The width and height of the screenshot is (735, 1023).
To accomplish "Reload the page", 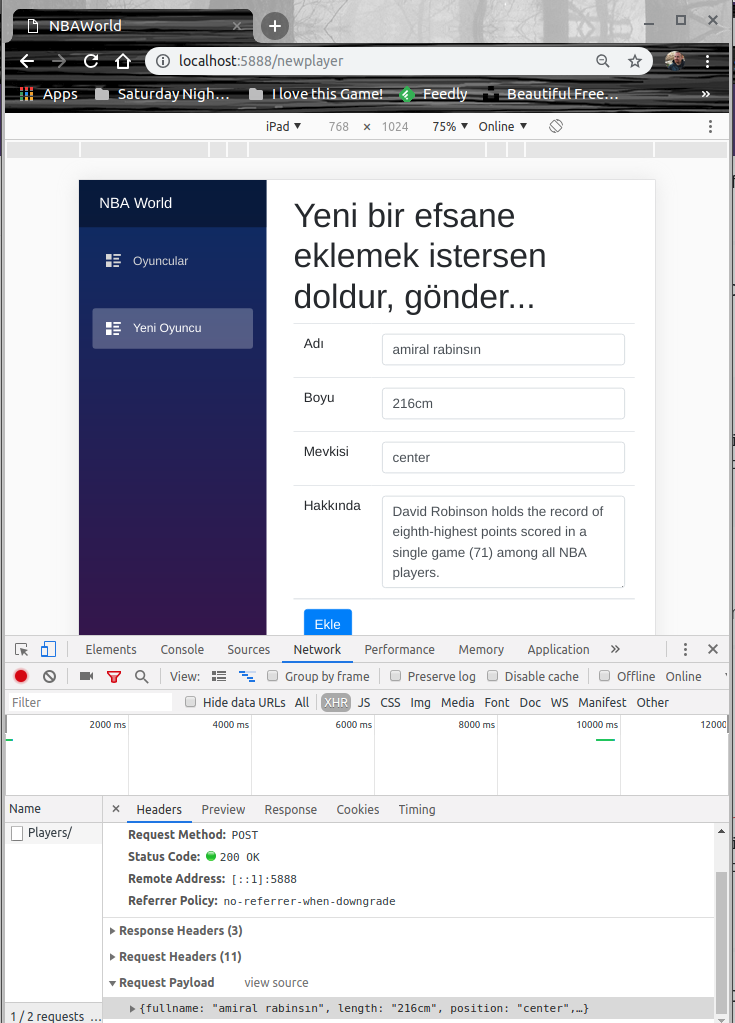I will [90, 61].
